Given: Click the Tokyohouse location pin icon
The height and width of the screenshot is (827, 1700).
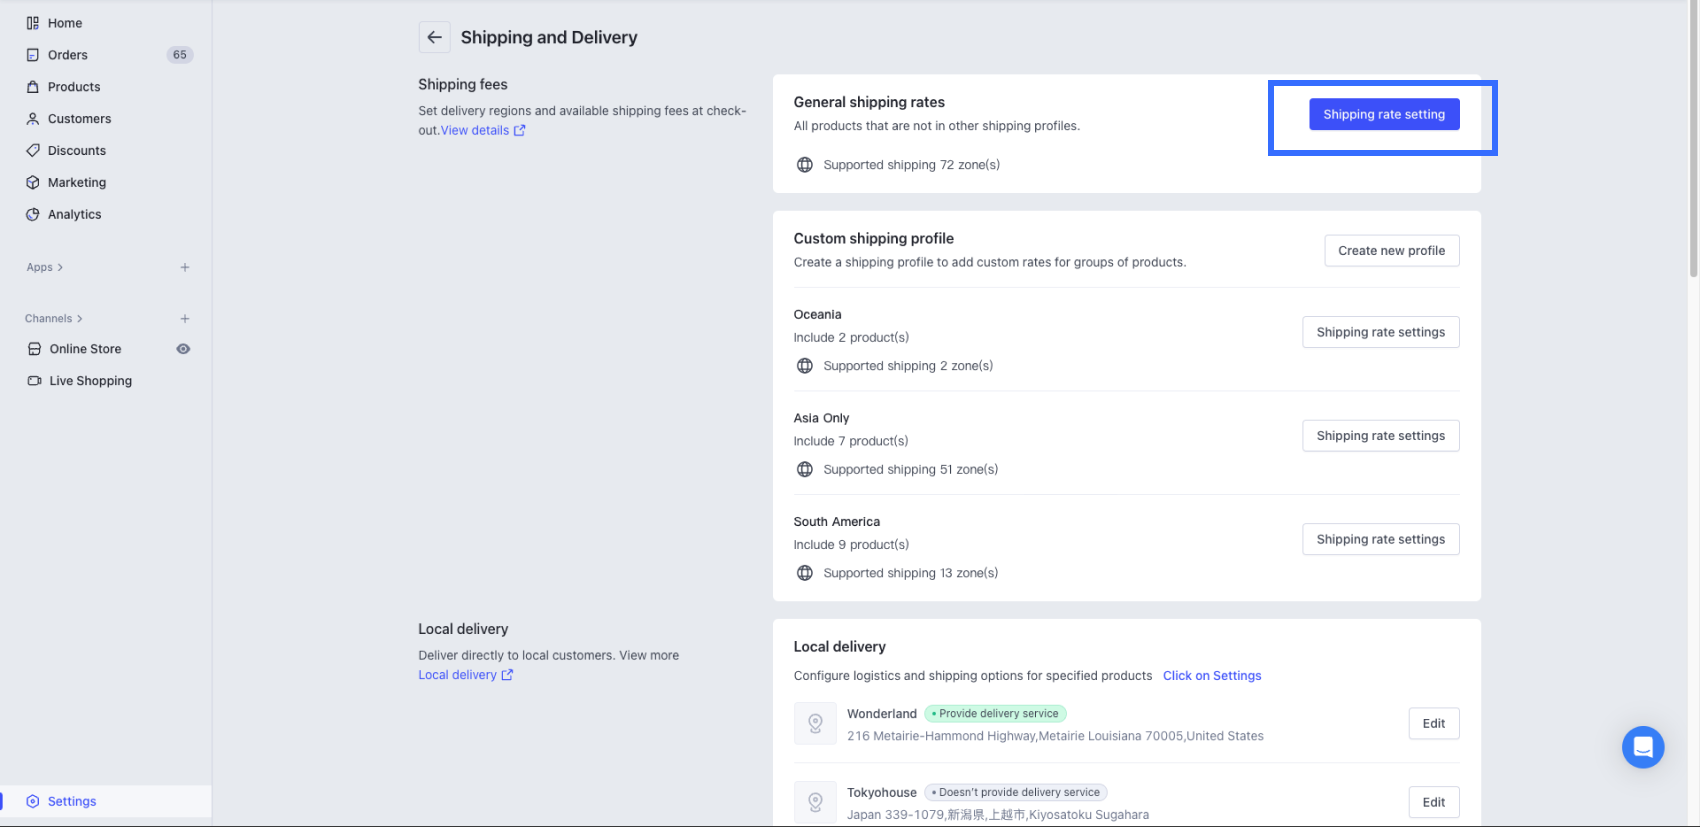Looking at the screenshot, I should pyautogui.click(x=815, y=802).
